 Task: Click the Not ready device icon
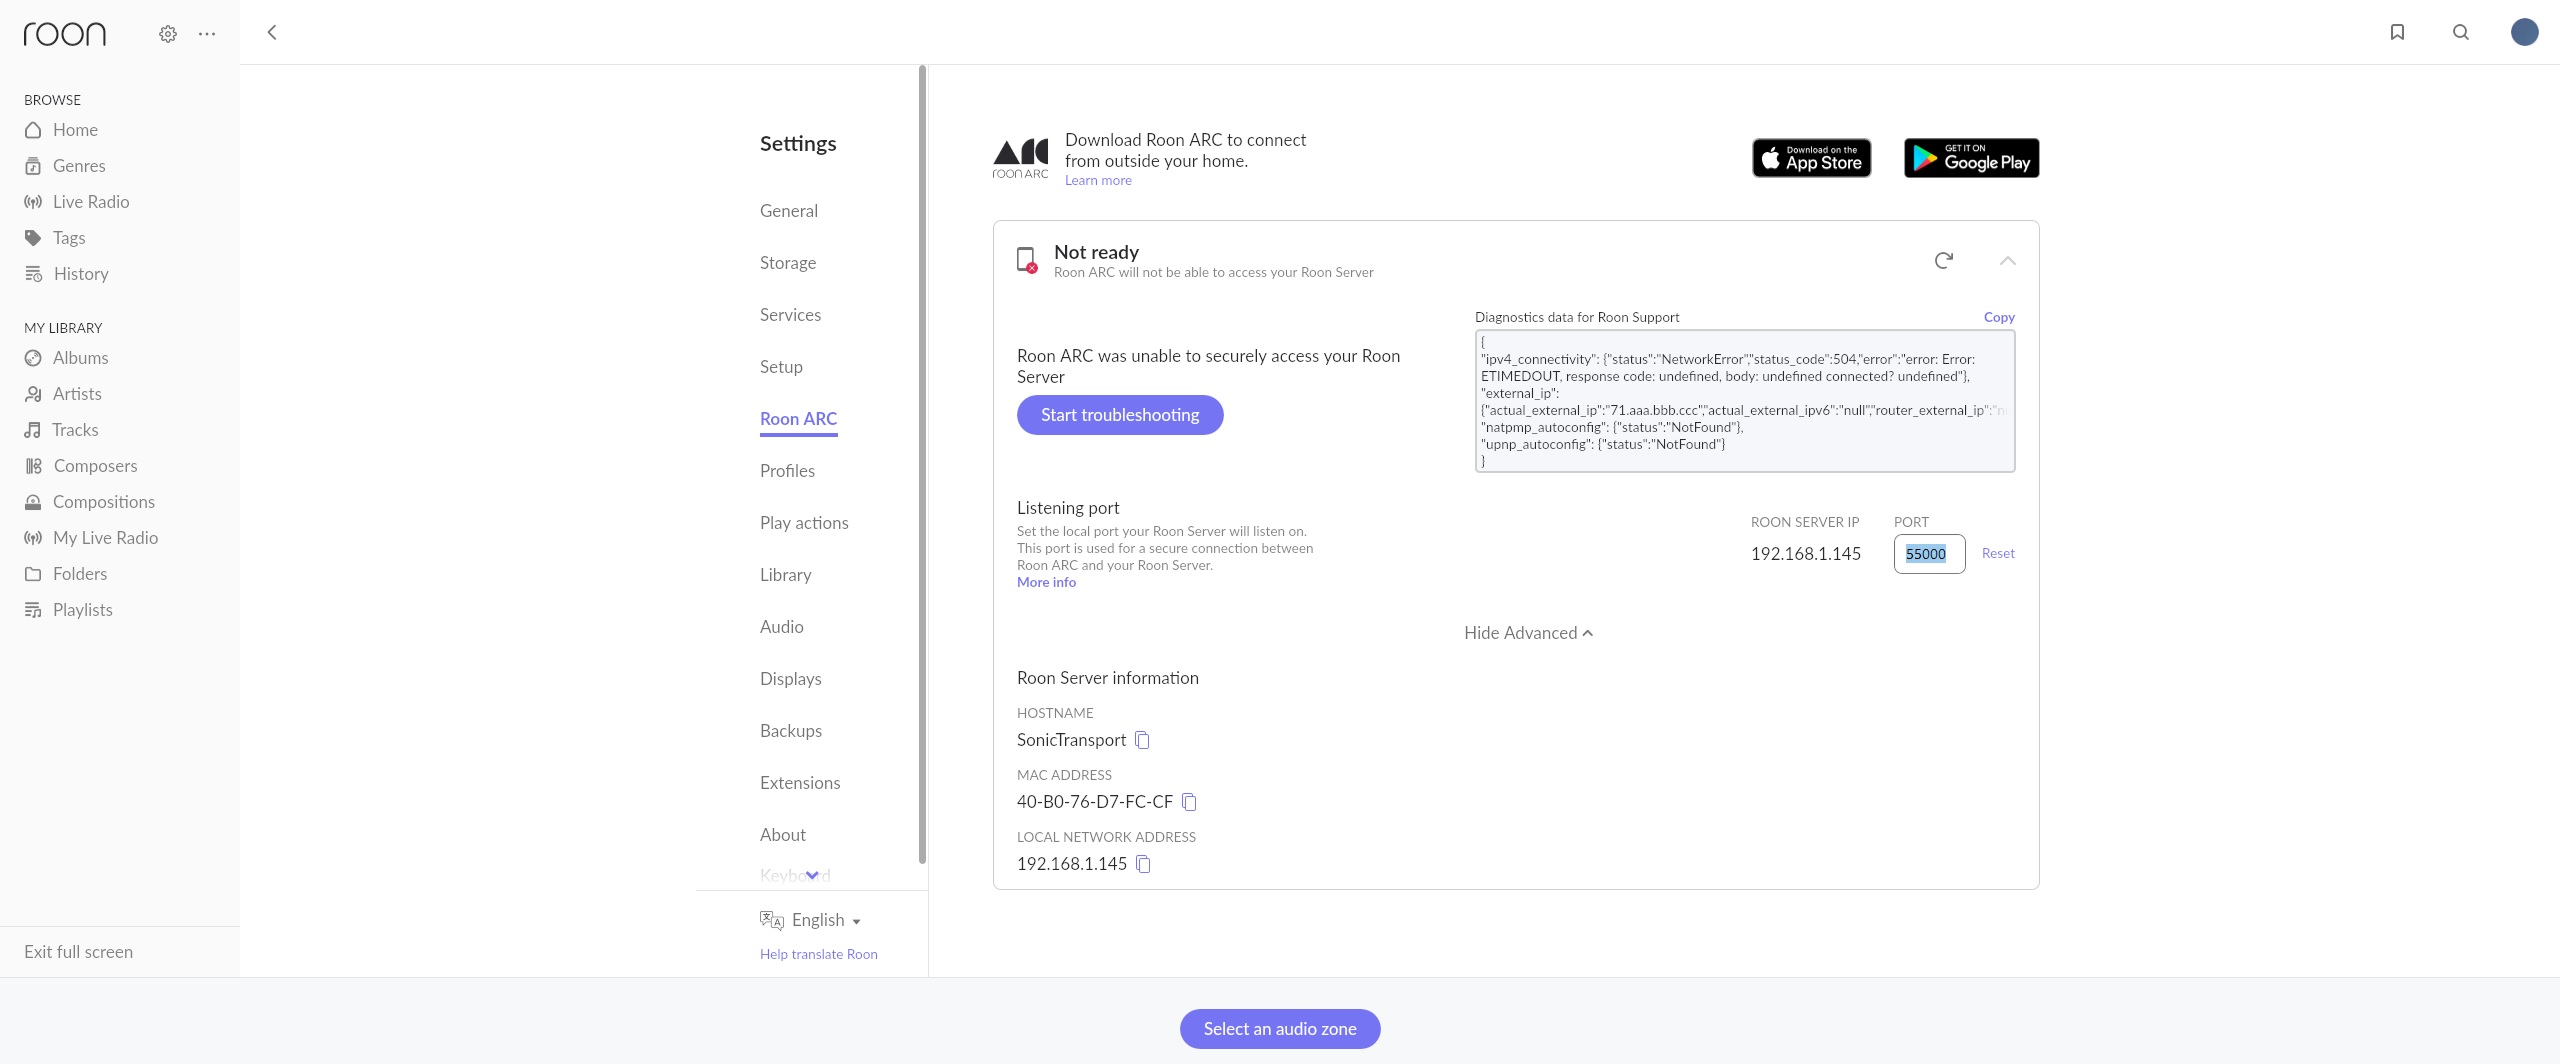pyautogui.click(x=1027, y=260)
